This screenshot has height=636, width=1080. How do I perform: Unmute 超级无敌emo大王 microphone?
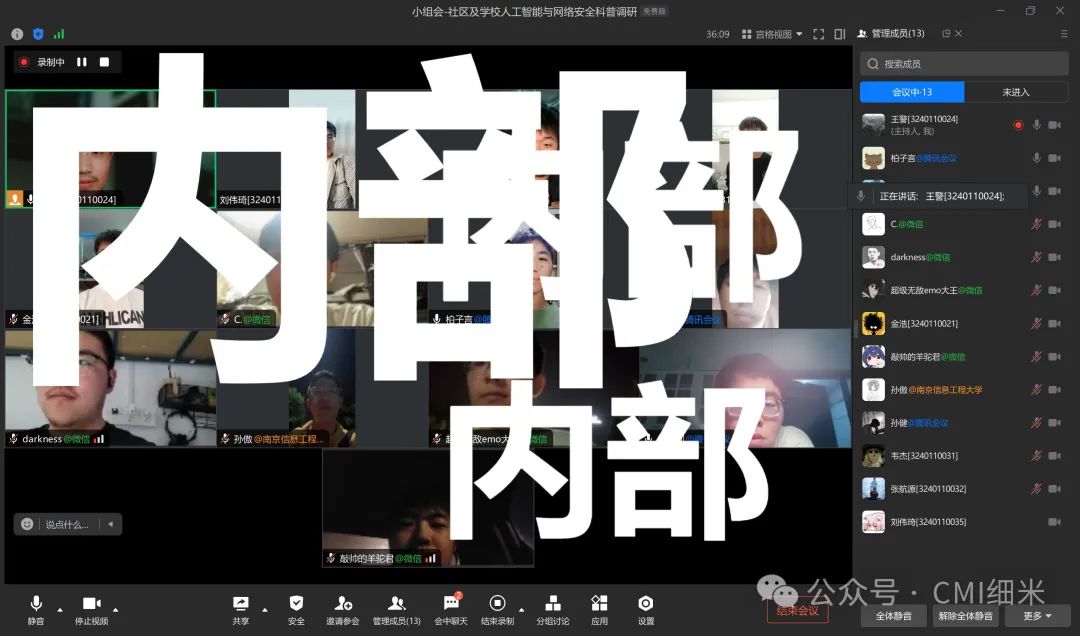tap(1037, 290)
